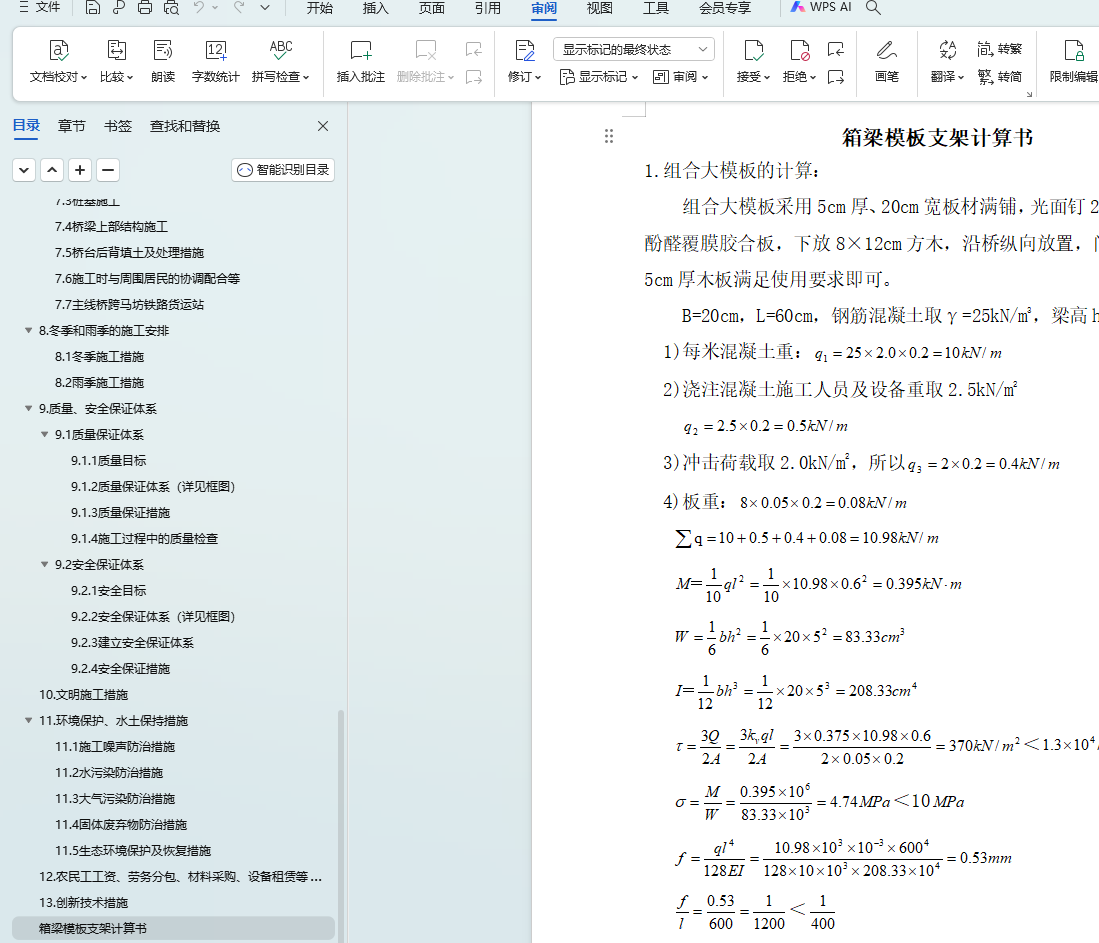Open WPS AI assistant
This screenshot has height=943, width=1099.
821,7
